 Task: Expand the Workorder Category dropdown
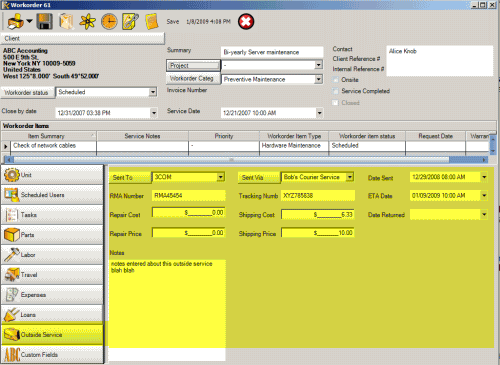tap(319, 79)
